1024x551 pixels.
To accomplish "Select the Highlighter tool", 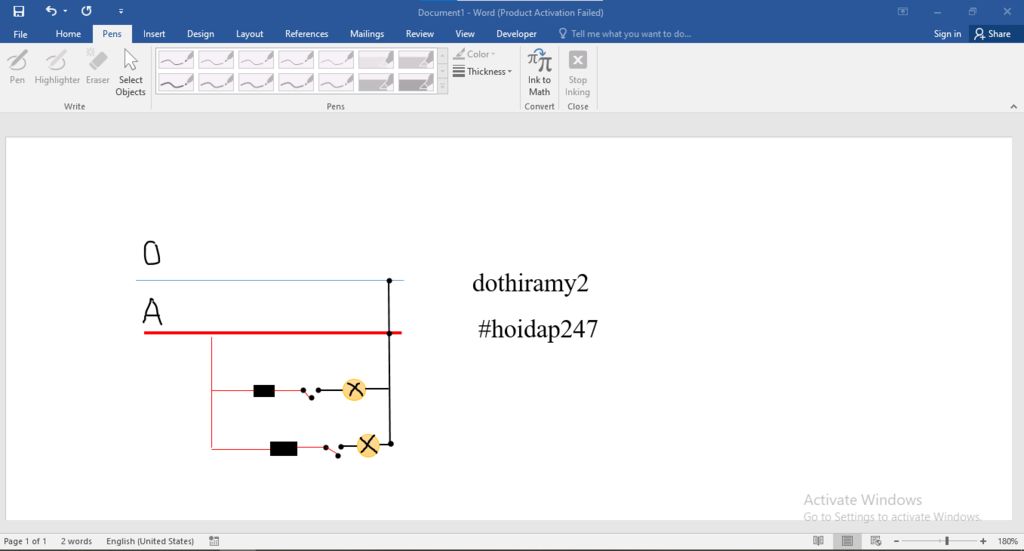I will [x=57, y=67].
